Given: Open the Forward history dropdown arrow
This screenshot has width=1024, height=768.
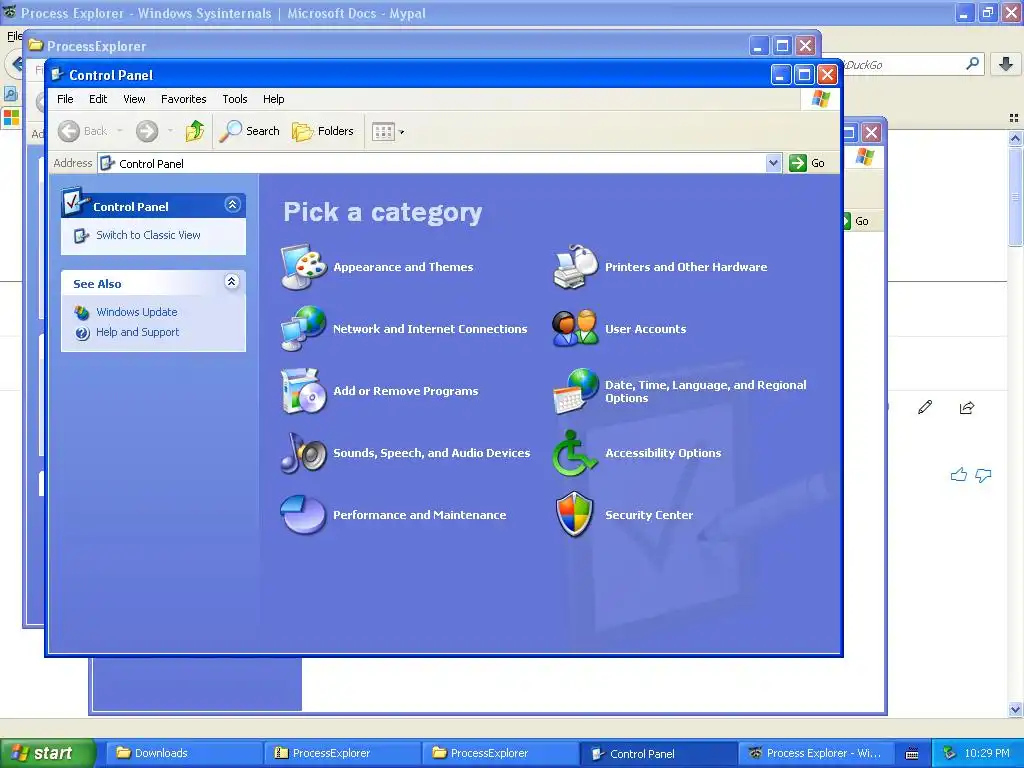Looking at the screenshot, I should coord(170,131).
